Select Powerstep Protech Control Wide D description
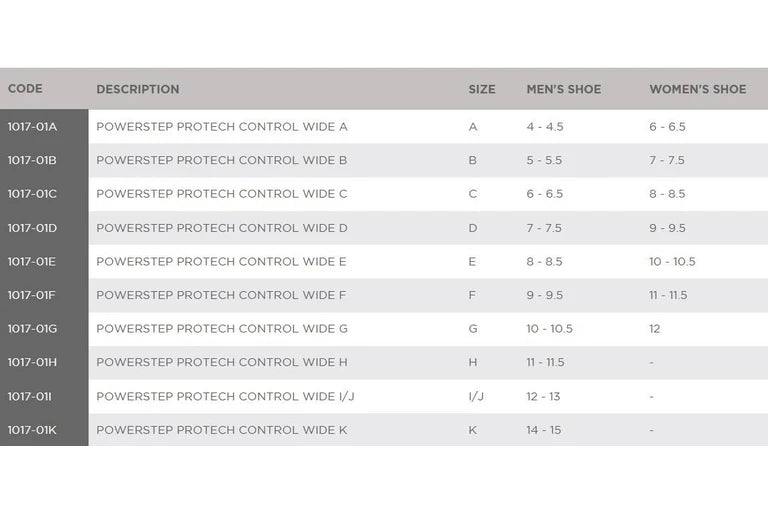The image size is (768, 512). (x=222, y=228)
